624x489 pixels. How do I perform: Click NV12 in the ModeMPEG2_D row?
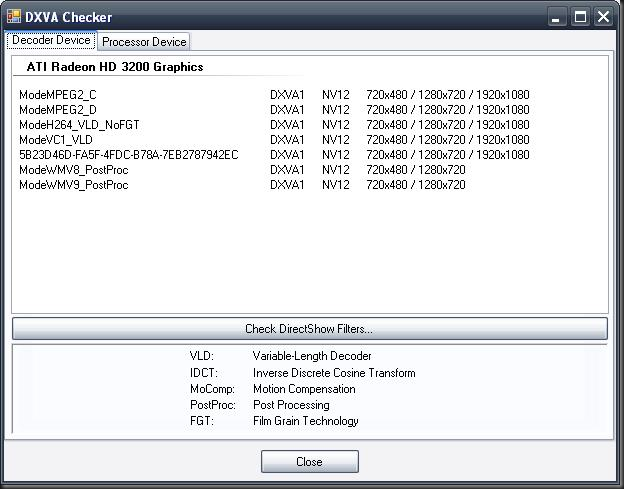tap(336, 110)
